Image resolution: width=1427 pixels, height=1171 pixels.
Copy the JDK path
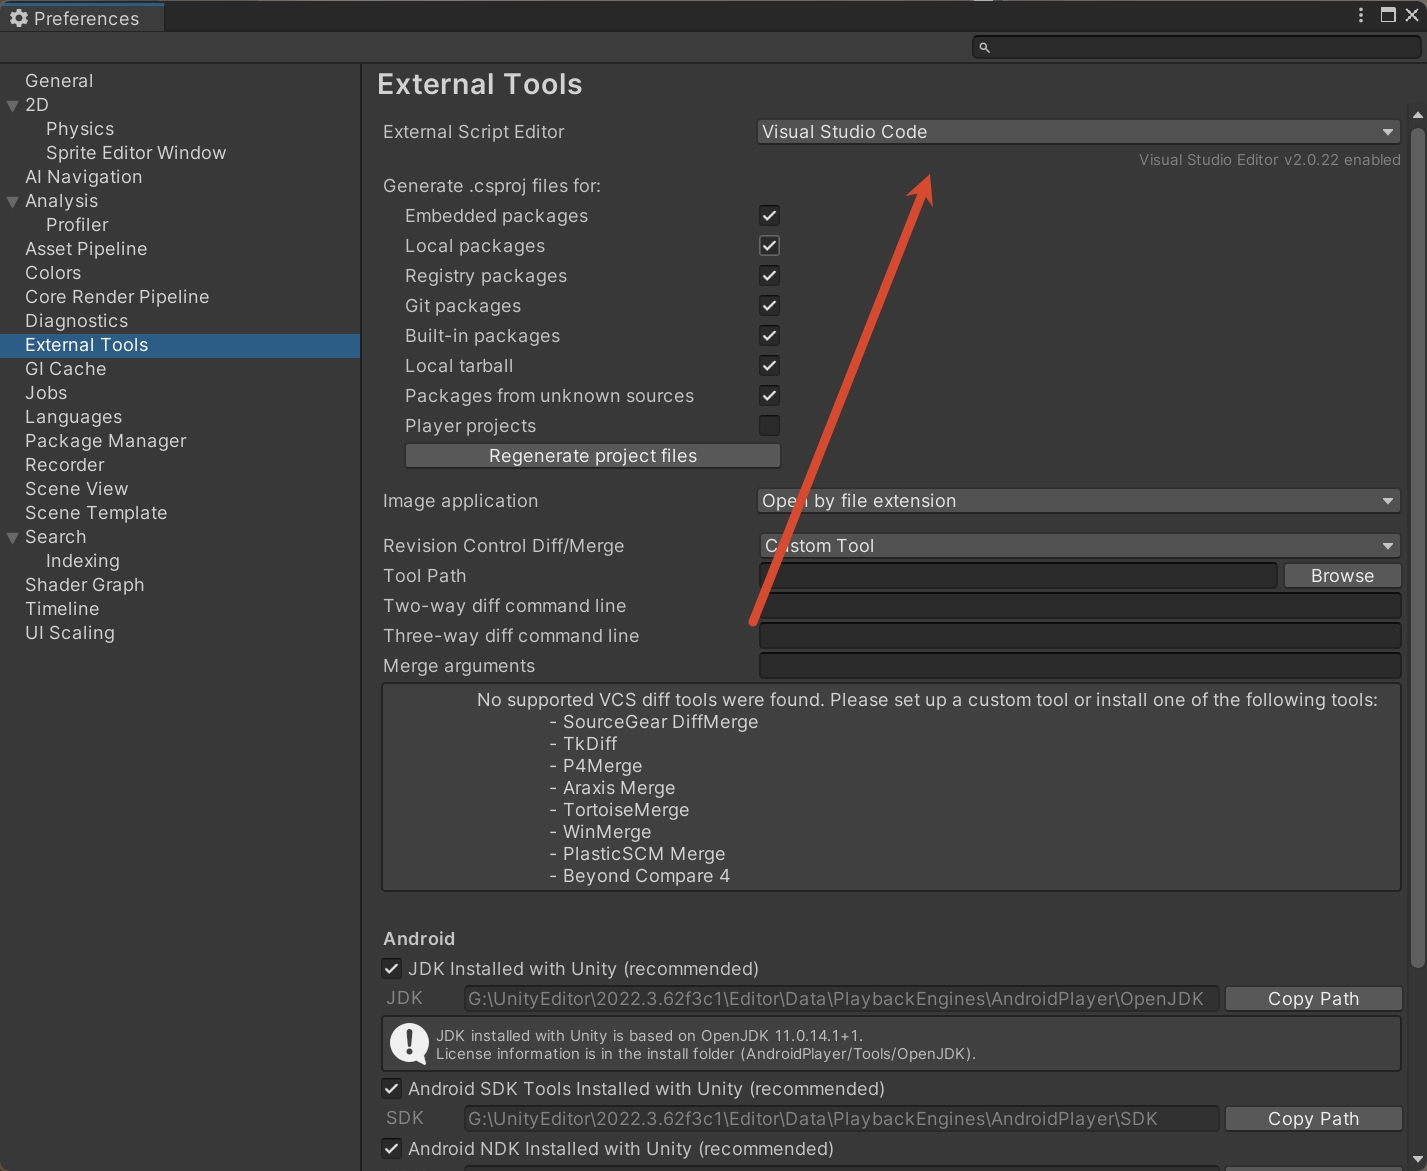pos(1313,999)
